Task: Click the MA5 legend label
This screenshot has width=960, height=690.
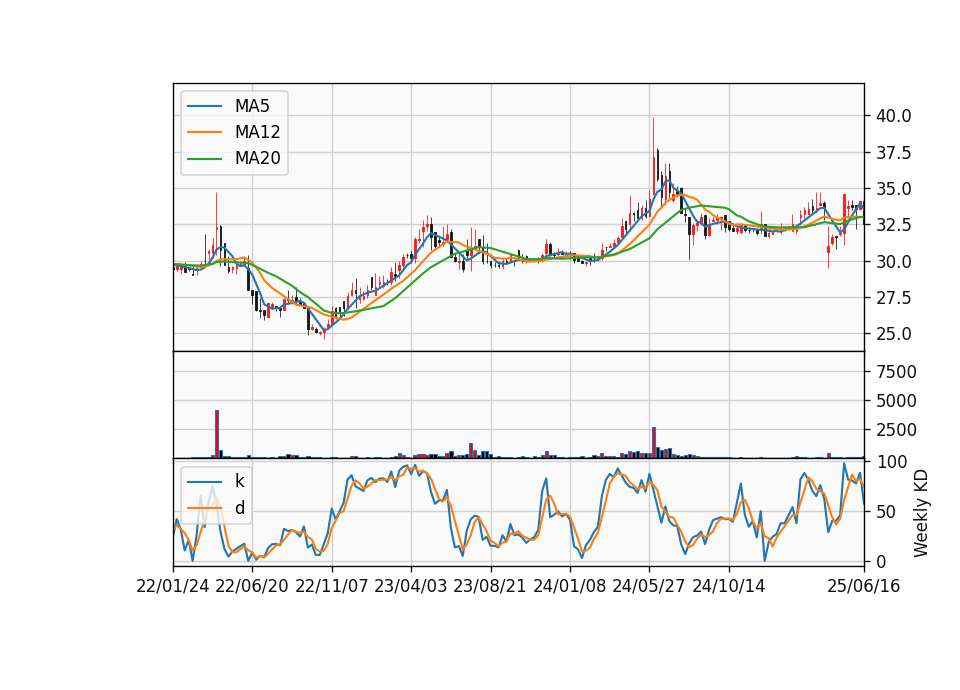Action: [252, 106]
